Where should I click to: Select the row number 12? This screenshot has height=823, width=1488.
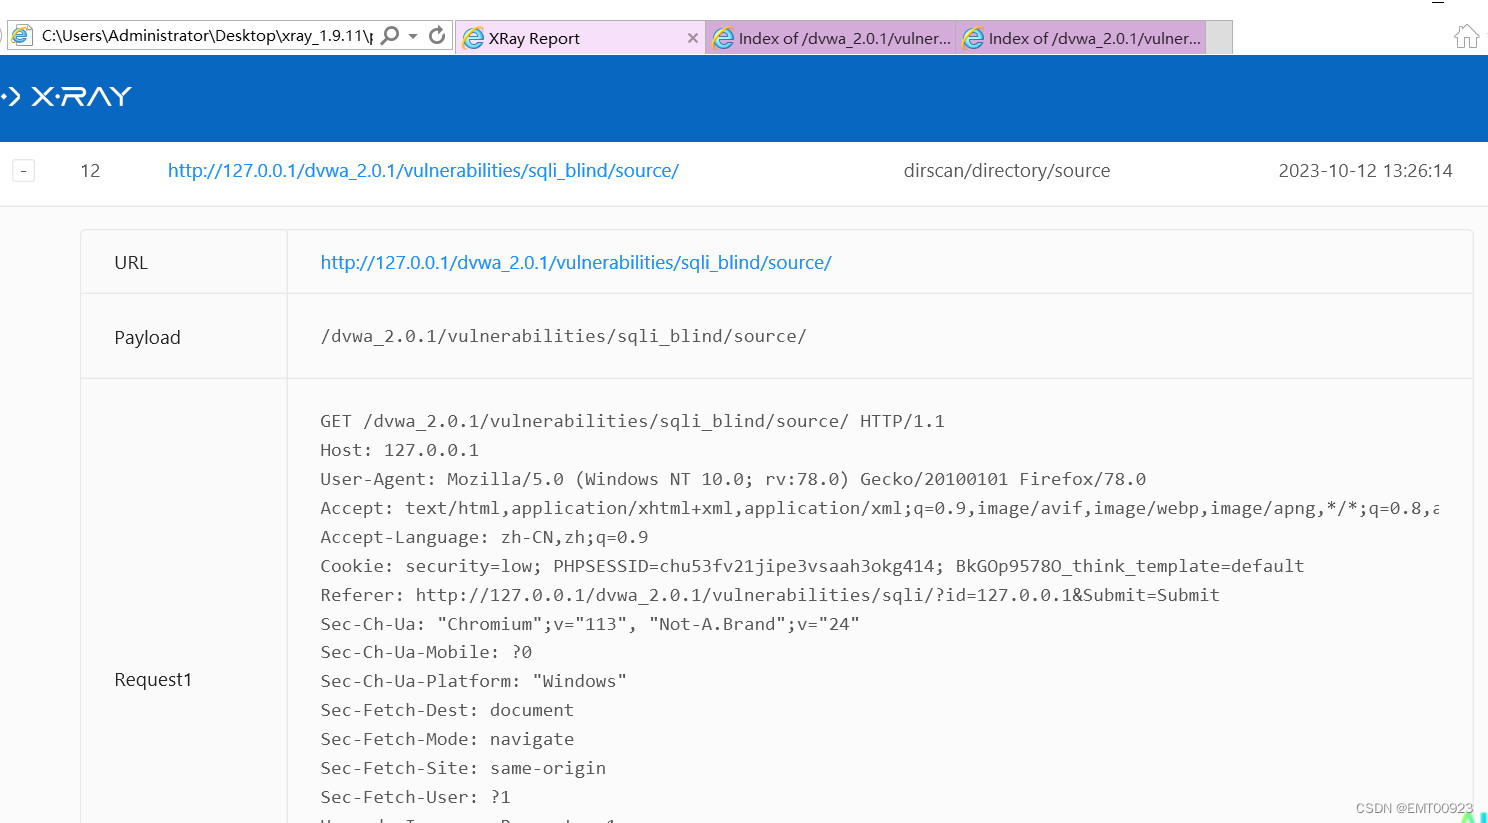click(90, 171)
